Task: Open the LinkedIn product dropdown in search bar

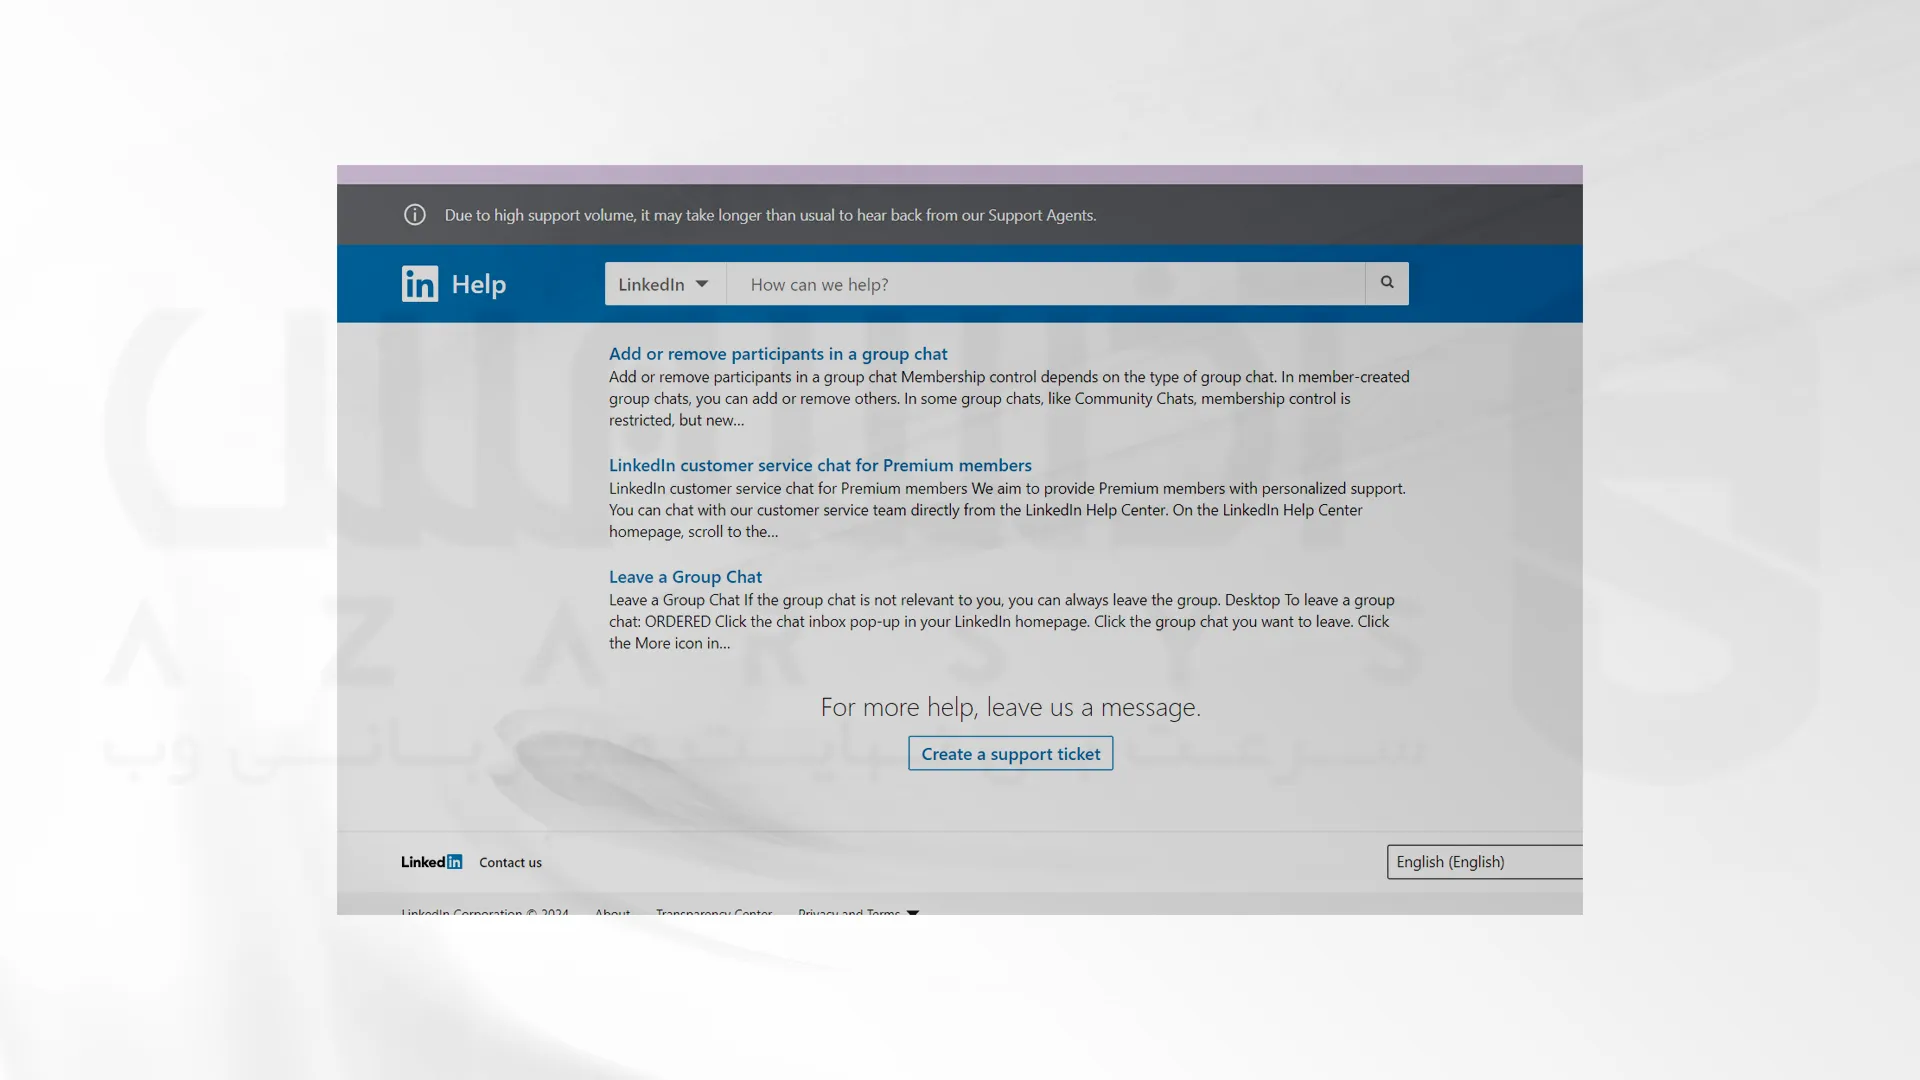Action: click(665, 284)
